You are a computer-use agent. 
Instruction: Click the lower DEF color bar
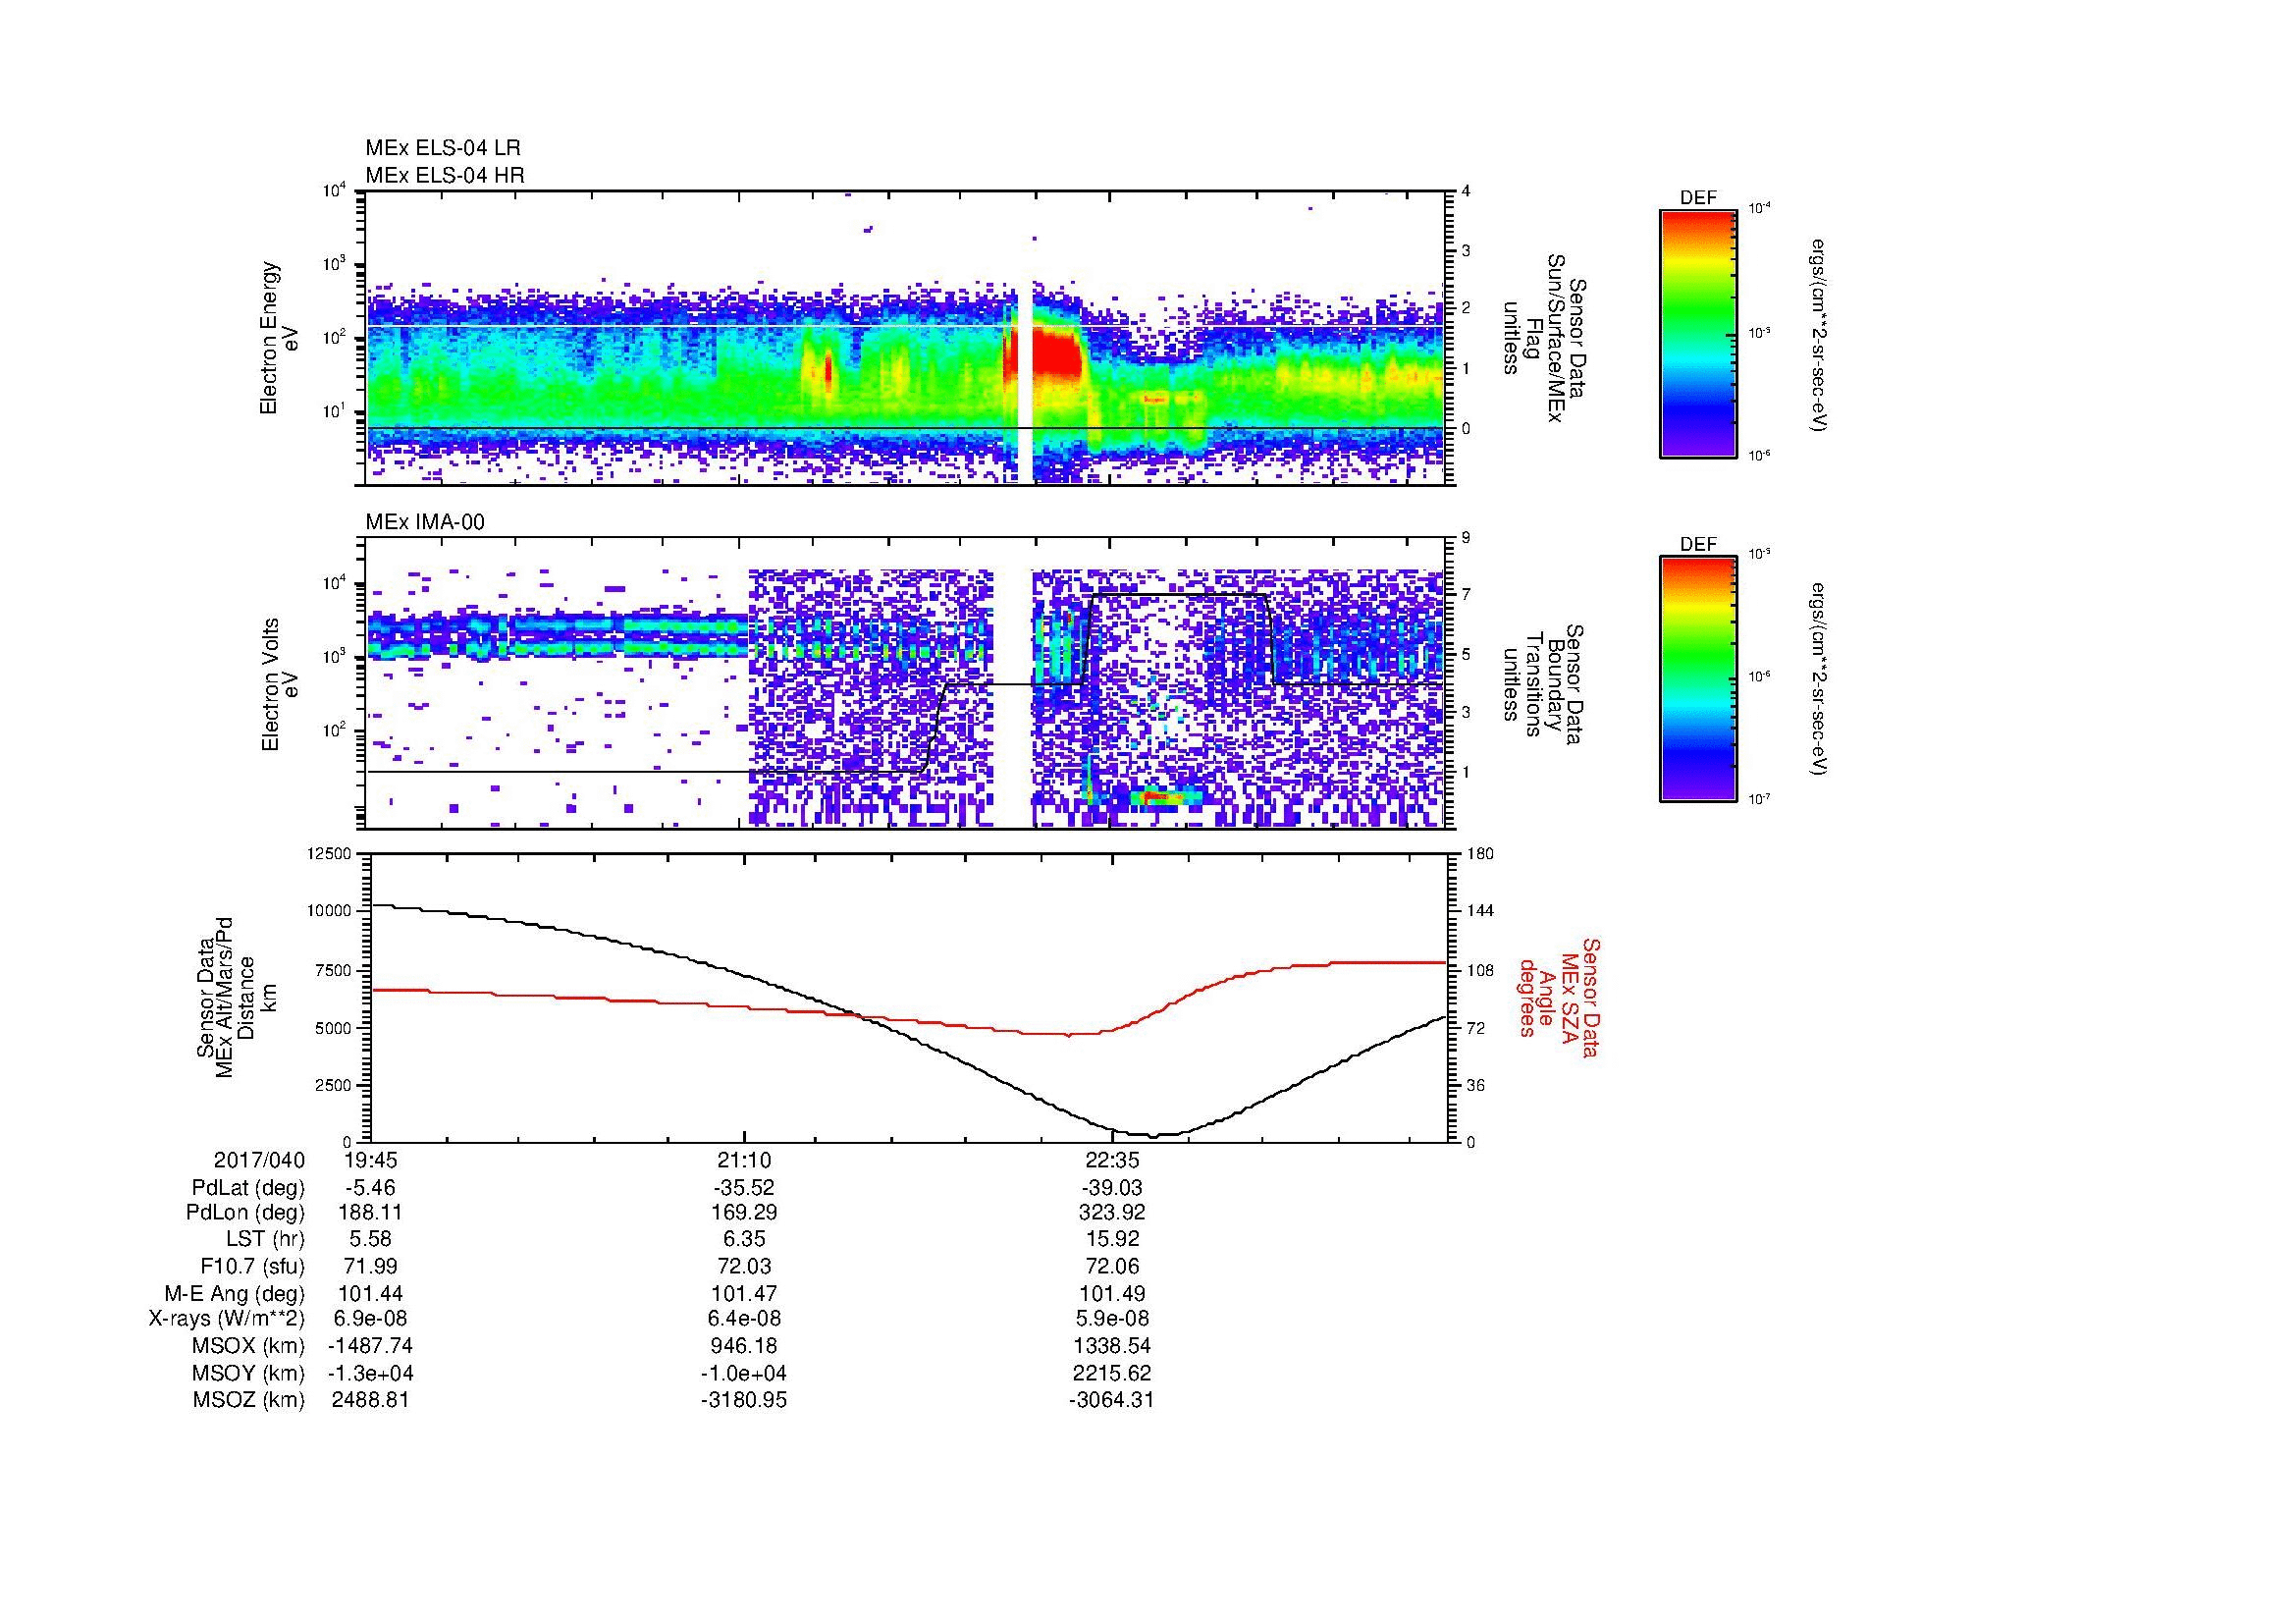pos(1697,679)
